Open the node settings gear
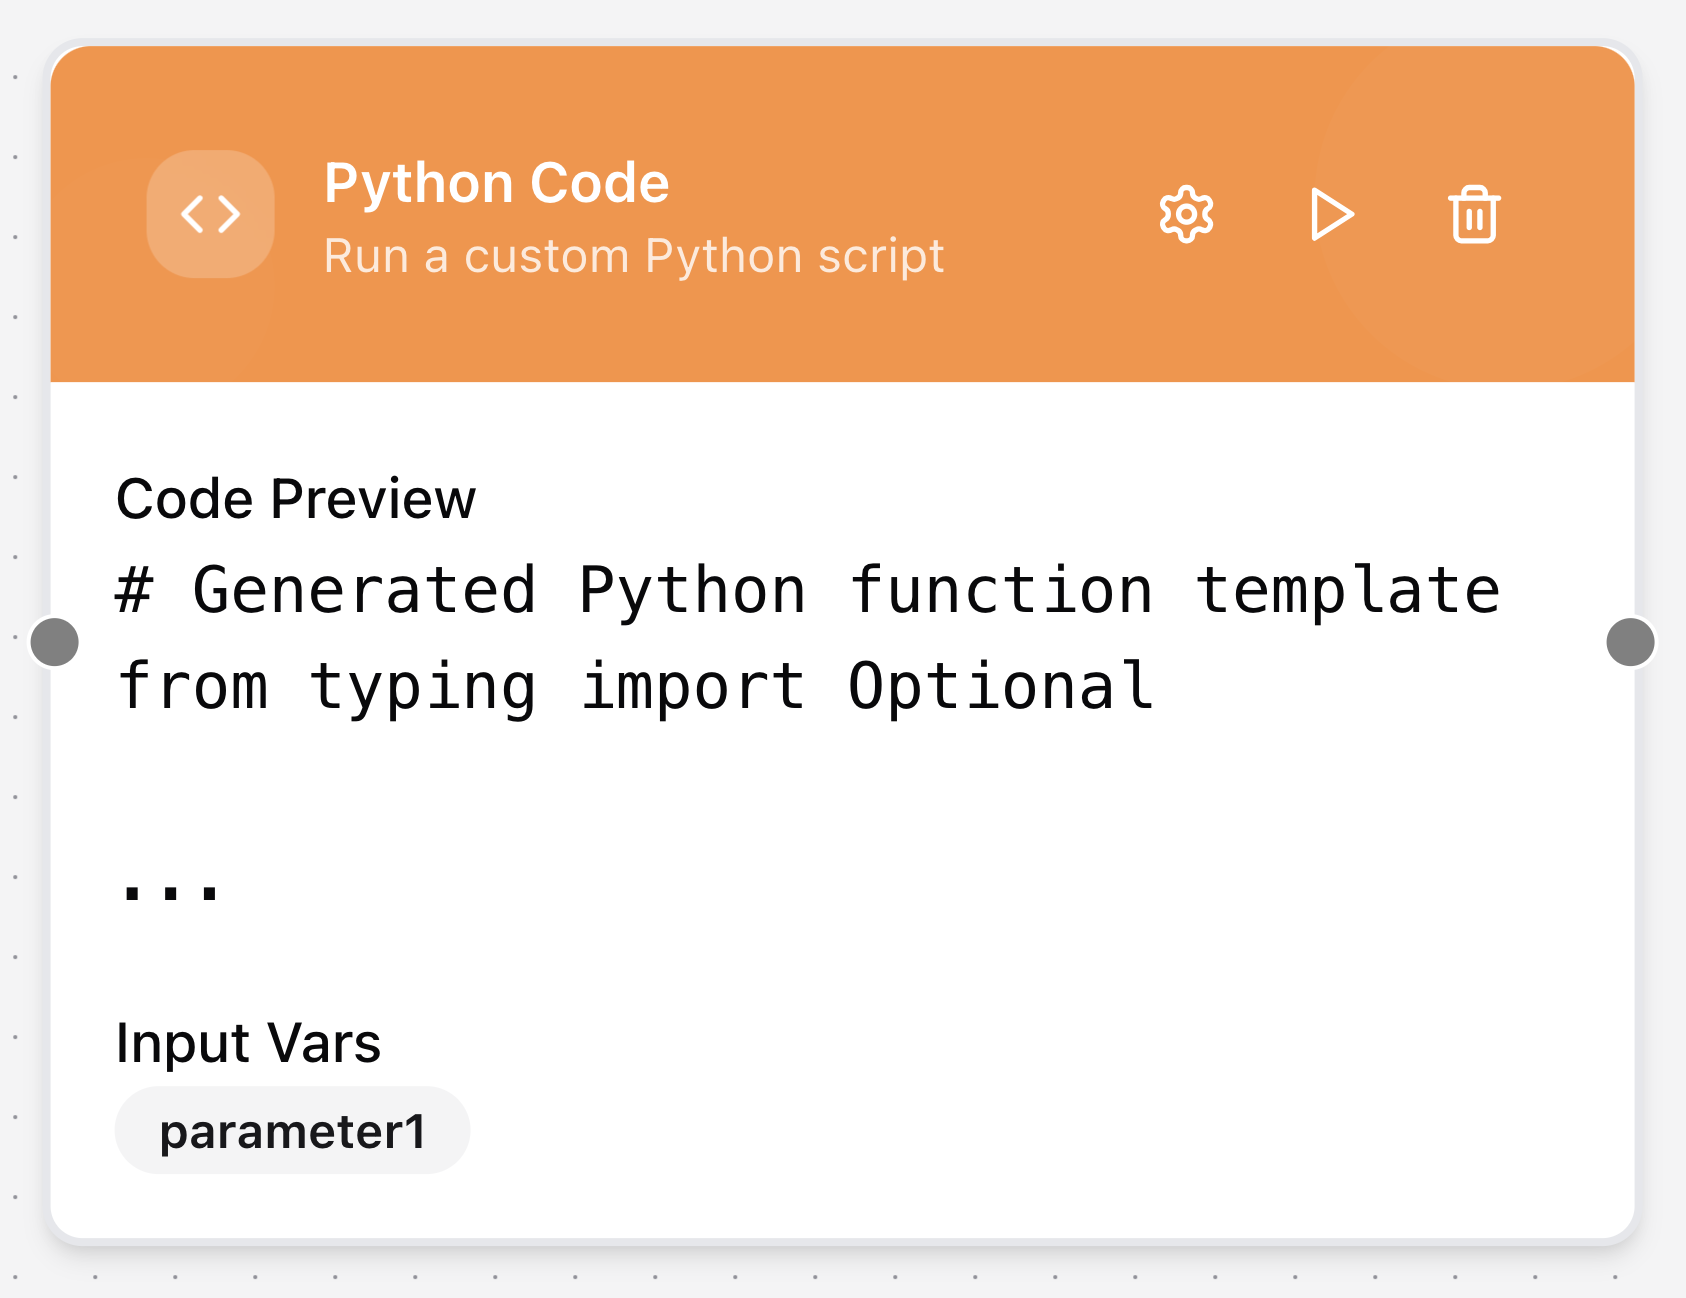 tap(1186, 214)
